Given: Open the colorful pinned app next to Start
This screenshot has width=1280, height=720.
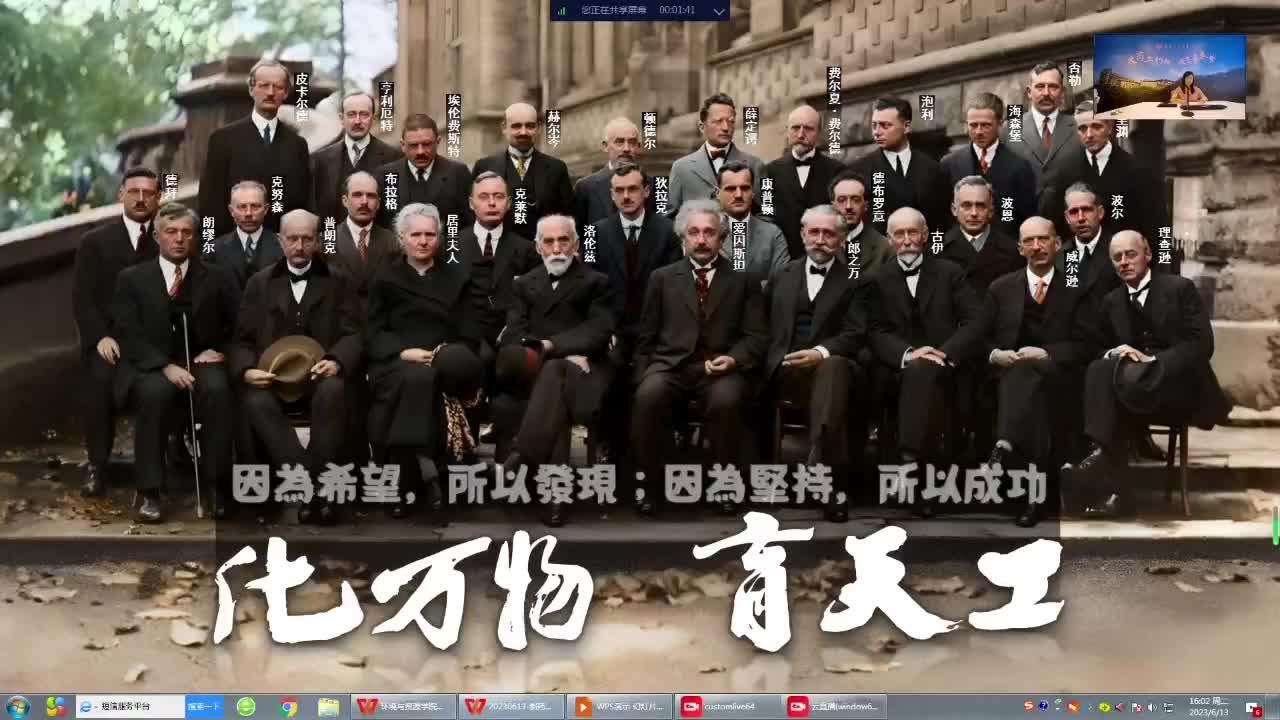Looking at the screenshot, I should click(x=55, y=706).
